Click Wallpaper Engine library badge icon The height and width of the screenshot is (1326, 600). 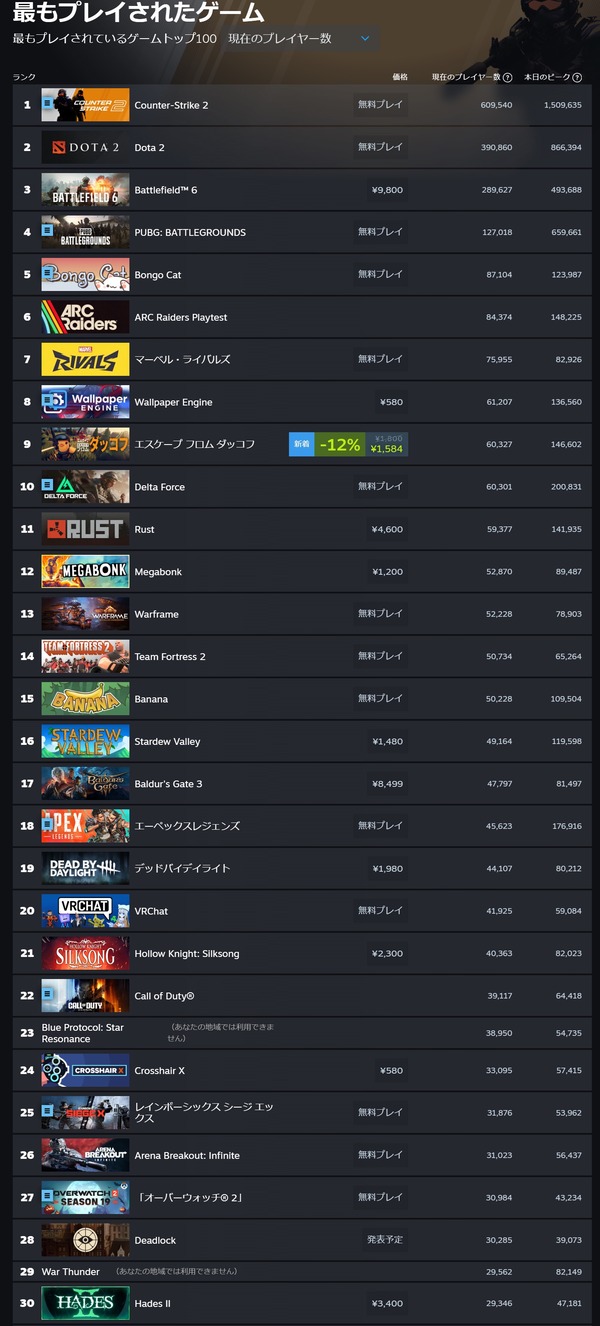(47, 399)
